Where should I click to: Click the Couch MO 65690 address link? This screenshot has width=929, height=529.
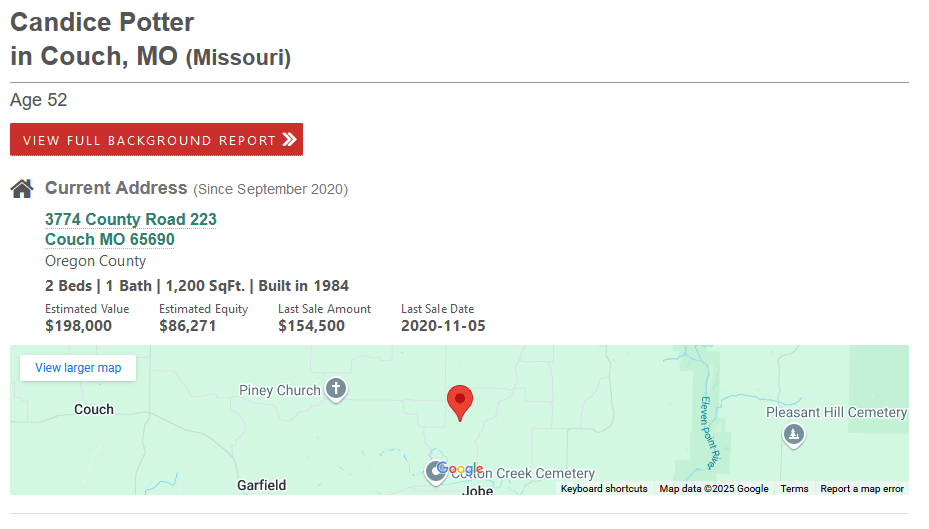point(110,239)
